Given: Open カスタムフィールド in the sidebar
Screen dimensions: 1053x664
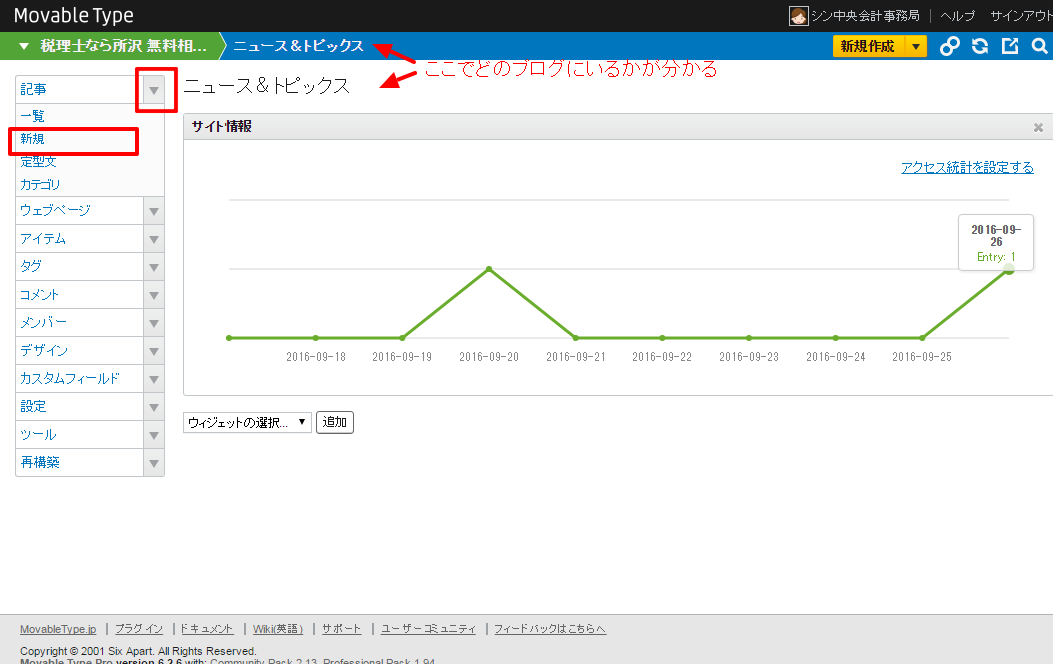Looking at the screenshot, I should 69,379.
